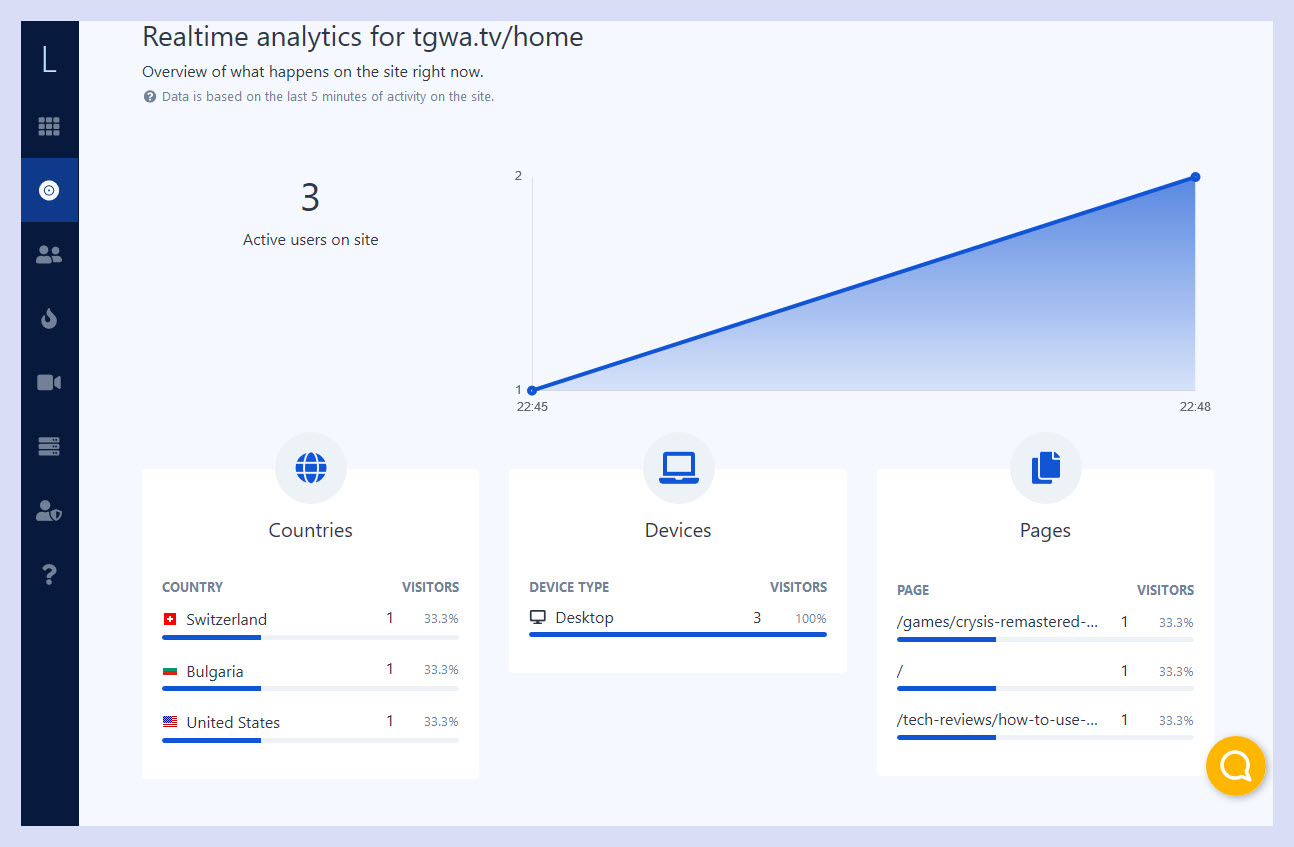Click VISITORS header in Pages card

(1165, 590)
